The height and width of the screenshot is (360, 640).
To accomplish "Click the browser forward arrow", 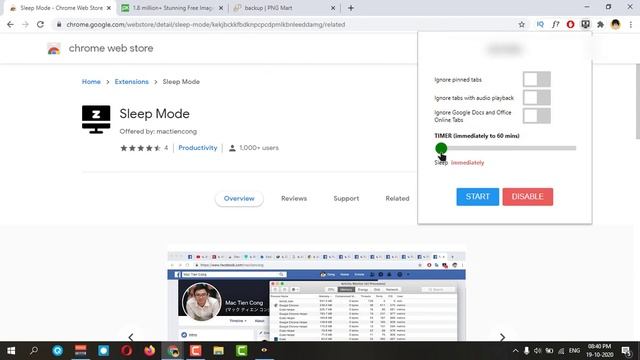I will (25, 24).
